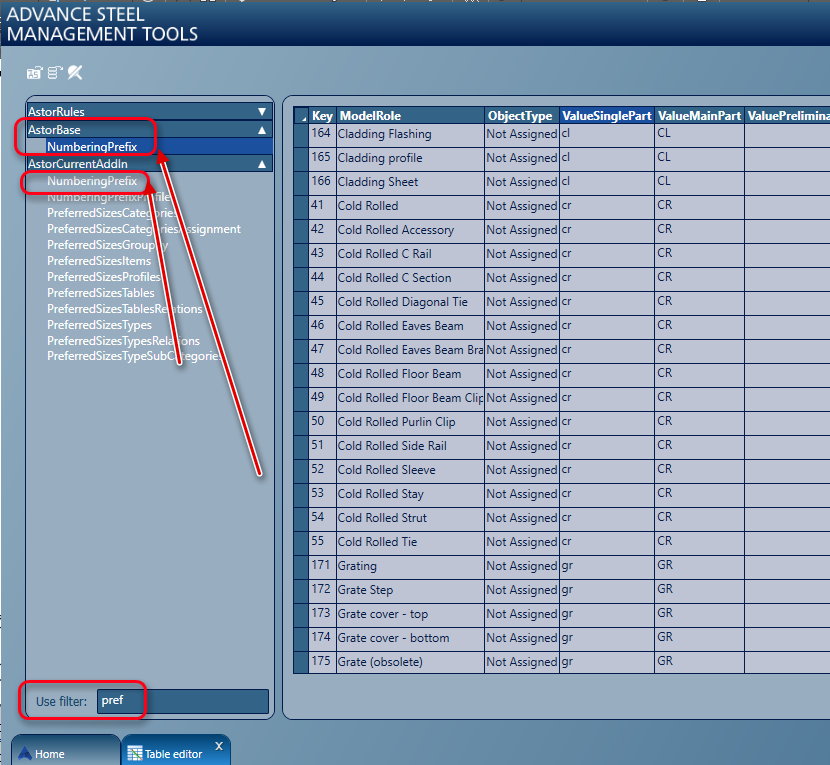
Task: Open the PreferredSizesProfiles table
Action: click(x=100, y=277)
